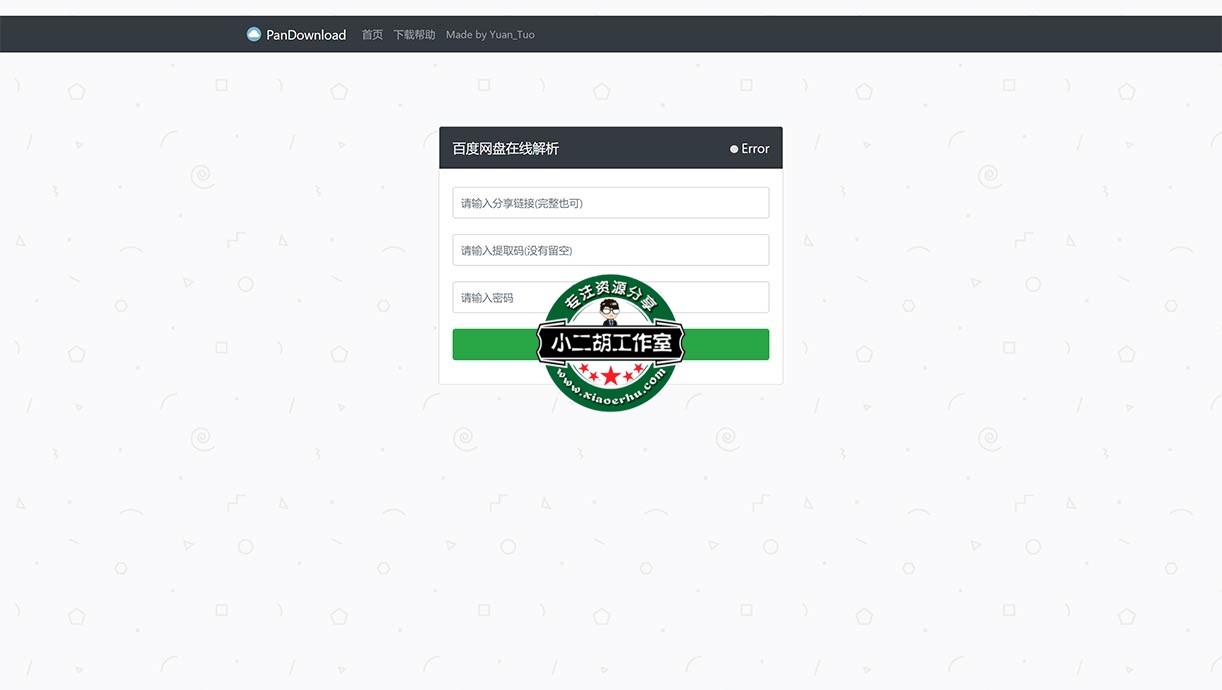Click the 小二胡工作室 black banner
Image resolution: width=1222 pixels, height=690 pixels.
(611, 344)
